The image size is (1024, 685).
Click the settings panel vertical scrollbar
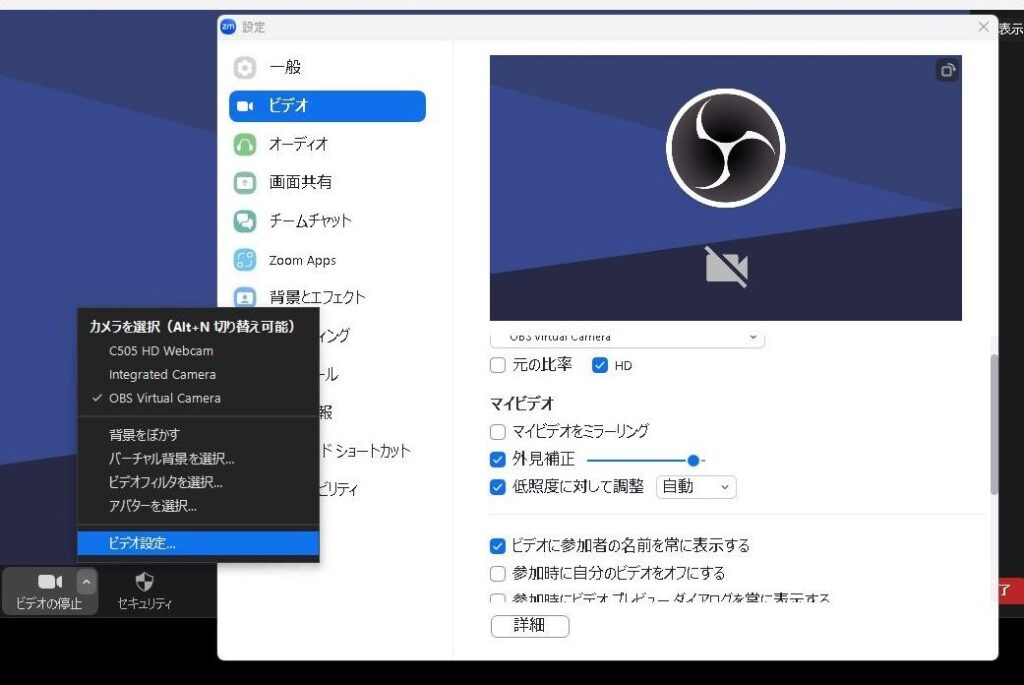[994, 424]
